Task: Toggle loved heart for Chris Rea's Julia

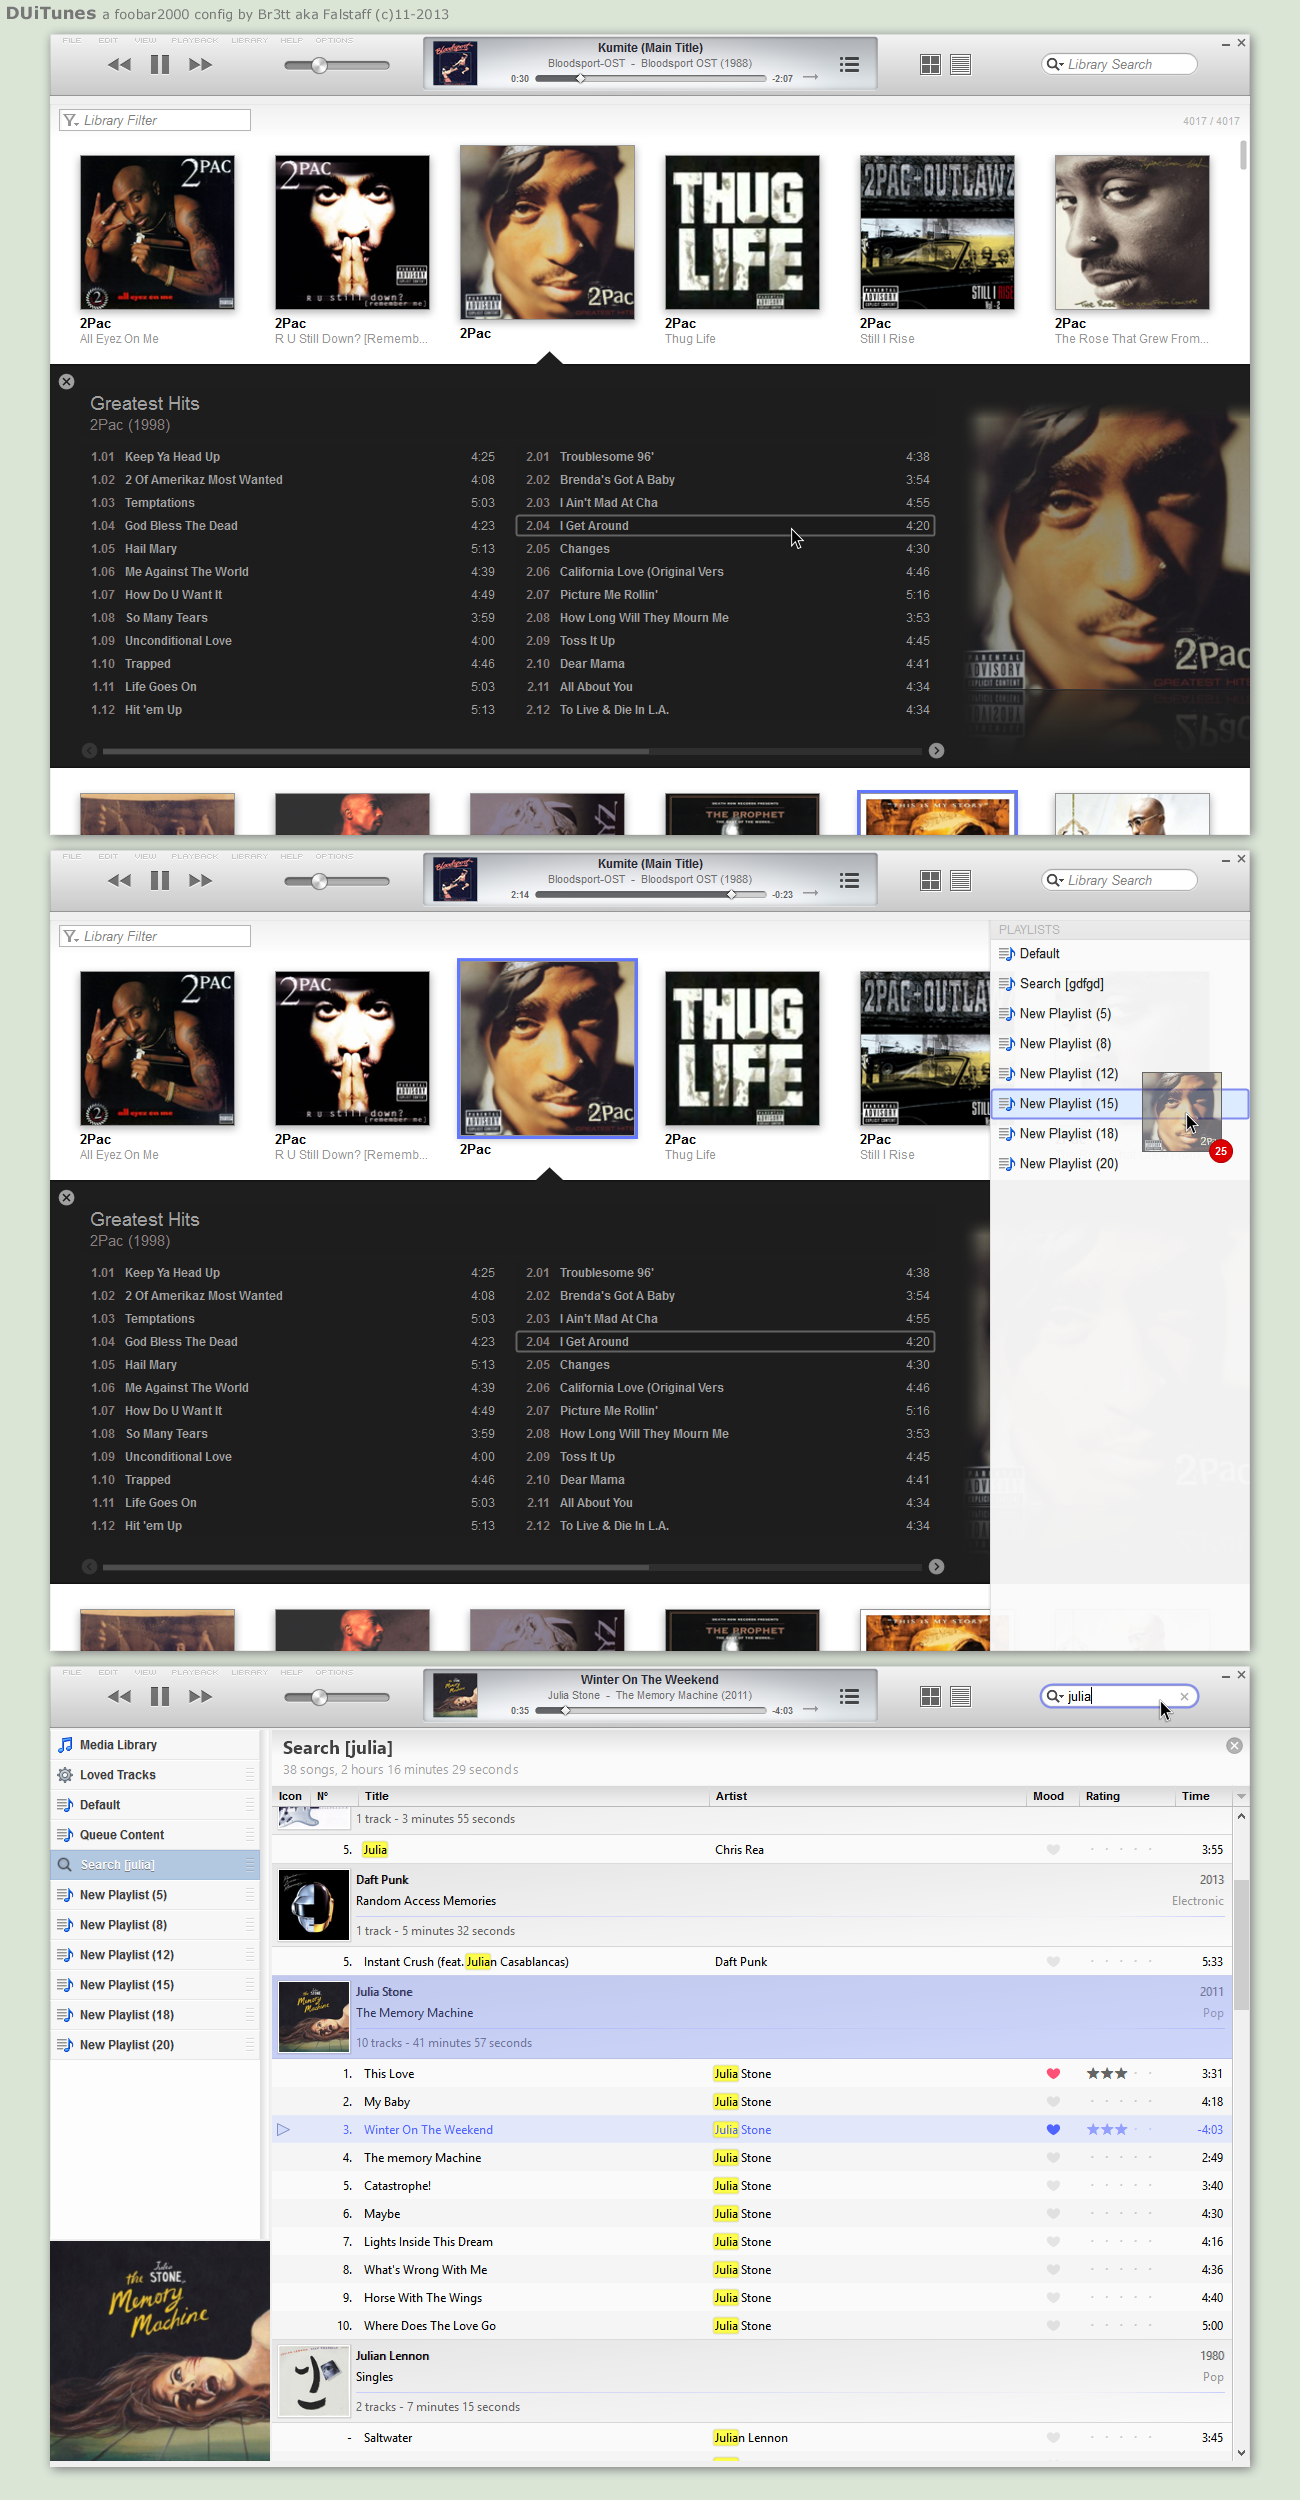Action: click(x=1053, y=1850)
